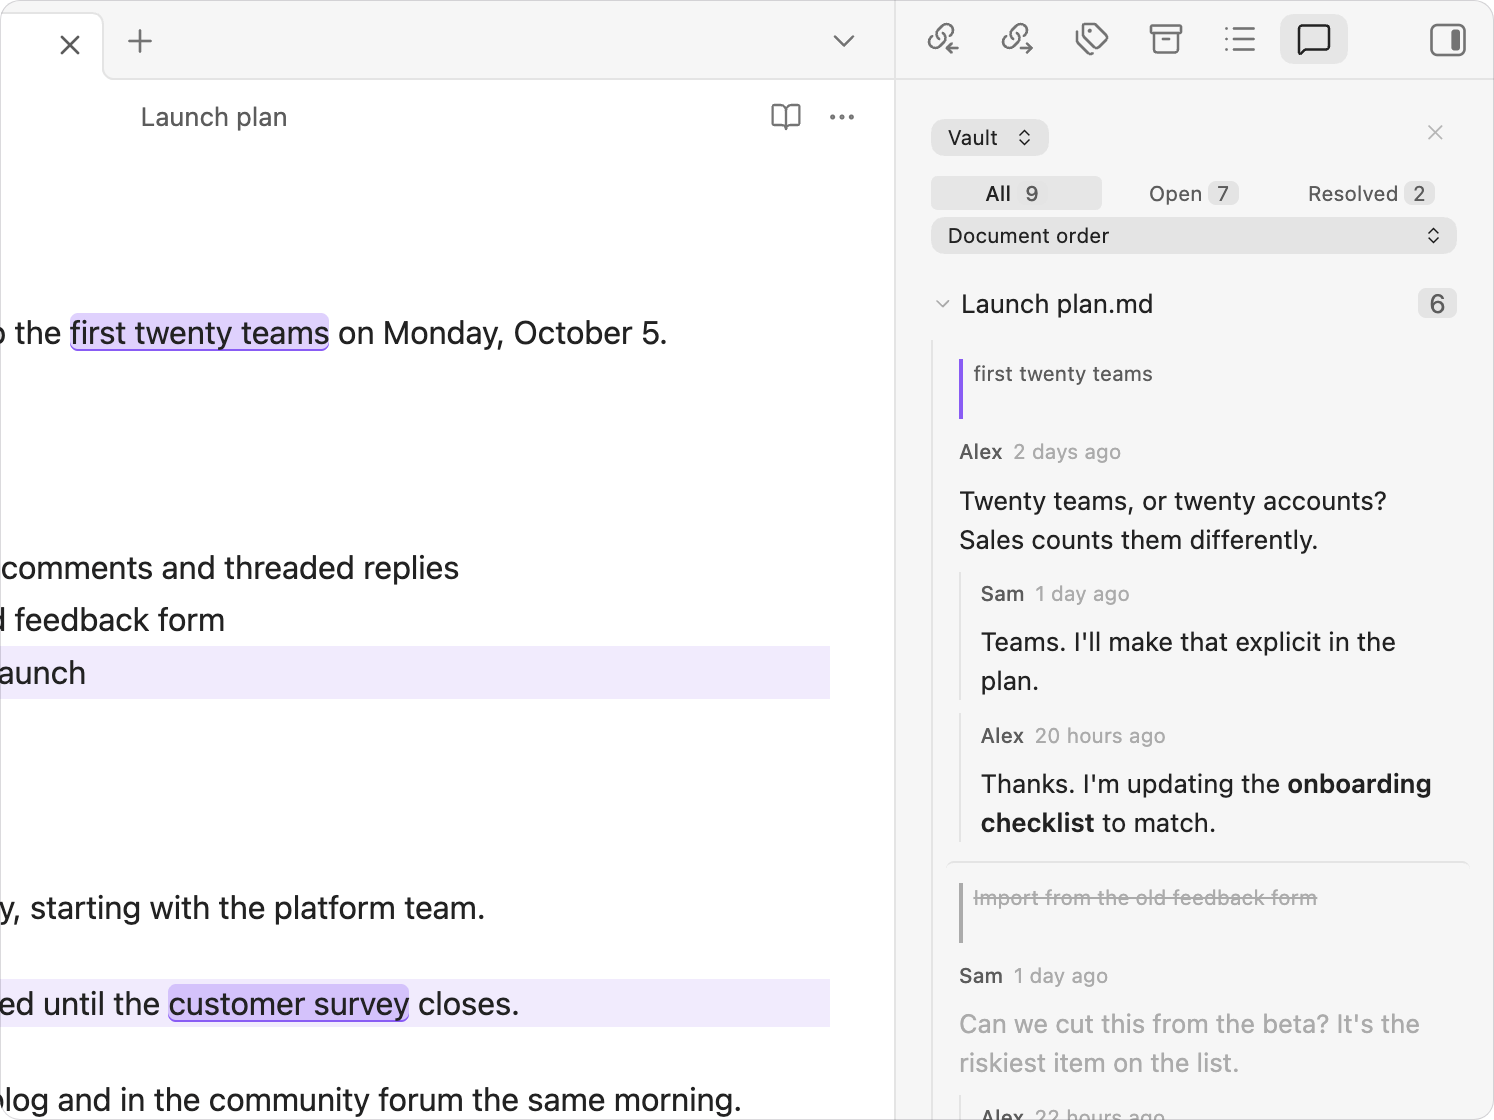This screenshot has height=1120, width=1494.
Task: Open the backlinks panel icon
Action: tap(942, 40)
